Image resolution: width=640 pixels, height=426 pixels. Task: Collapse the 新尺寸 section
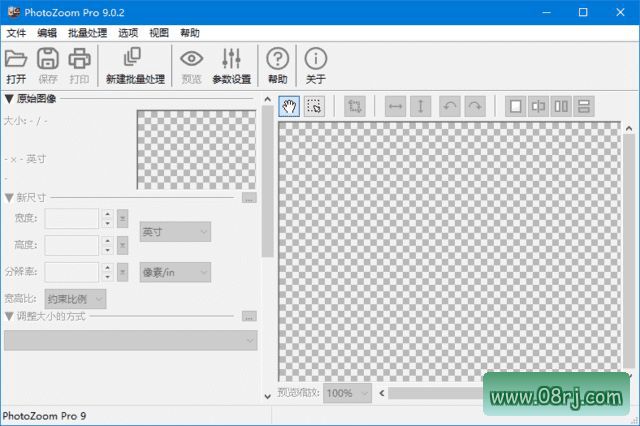coord(9,198)
